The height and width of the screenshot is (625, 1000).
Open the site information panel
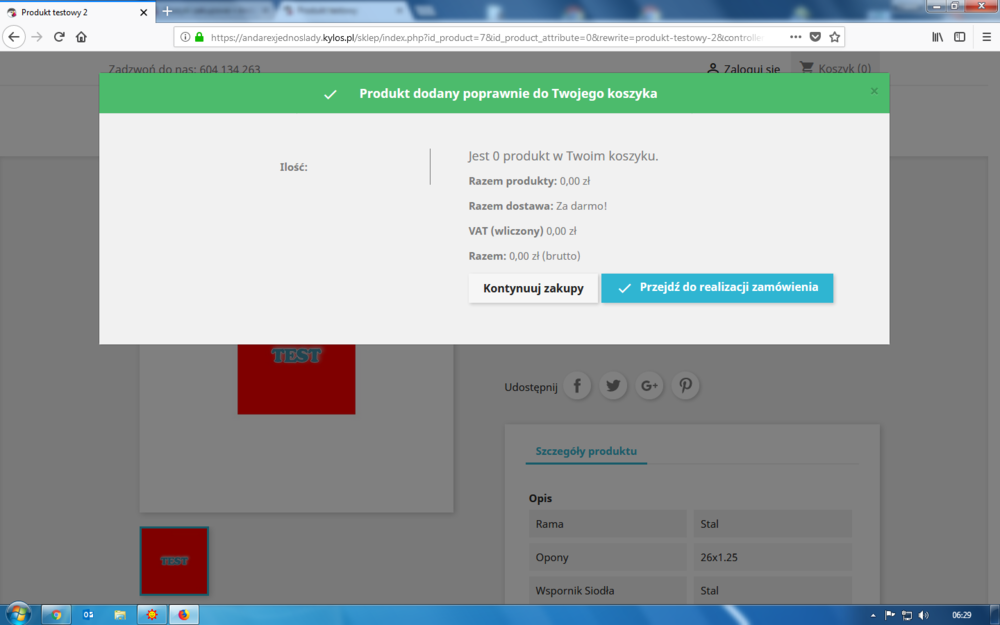[x=185, y=36]
